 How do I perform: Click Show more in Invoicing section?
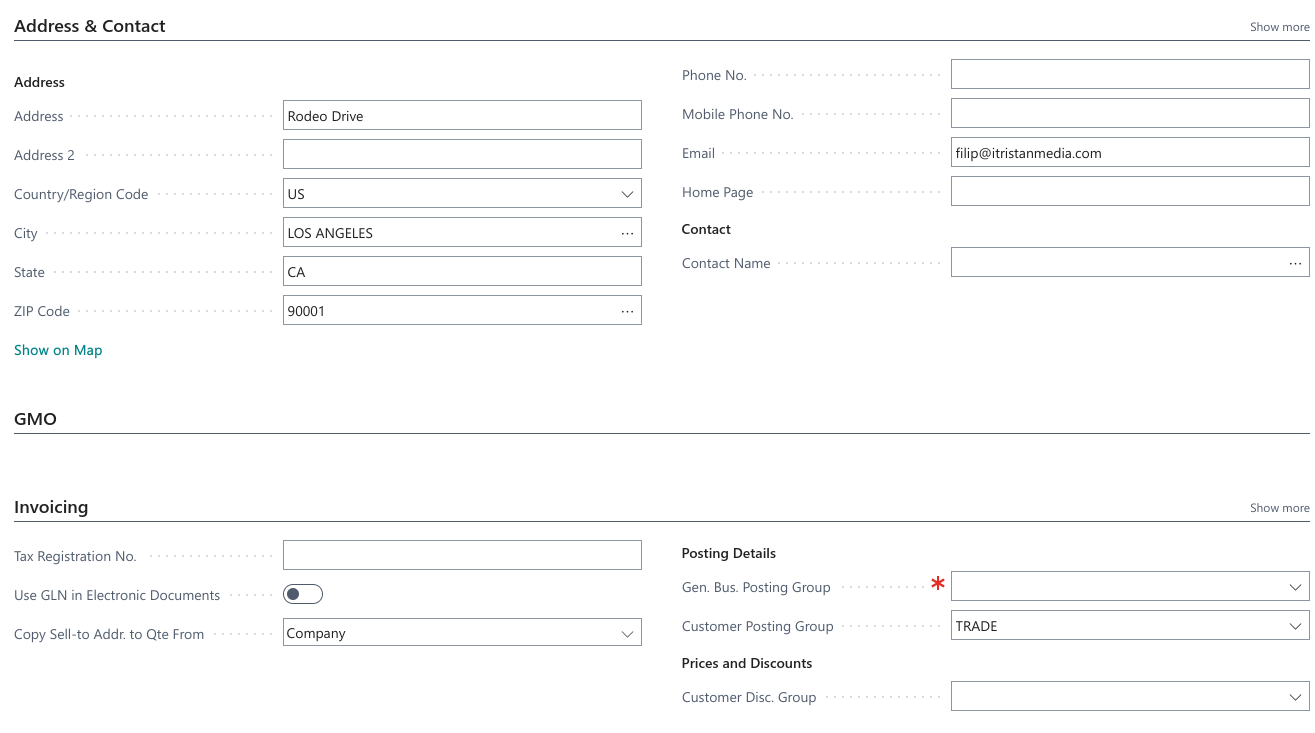coord(1279,508)
